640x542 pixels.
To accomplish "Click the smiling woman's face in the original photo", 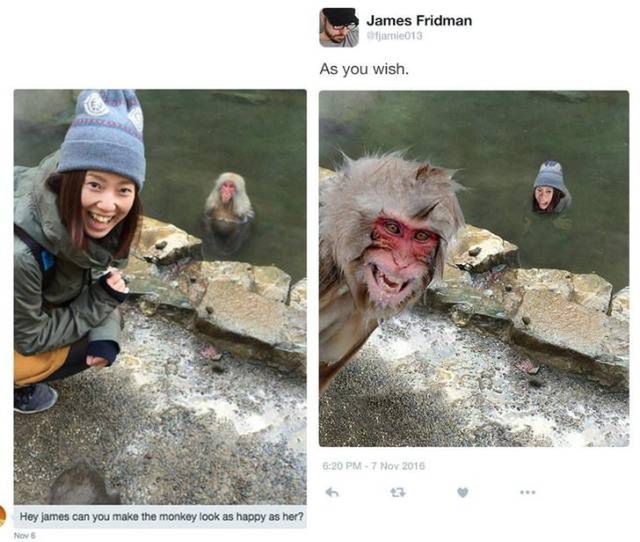I will click(107, 204).
